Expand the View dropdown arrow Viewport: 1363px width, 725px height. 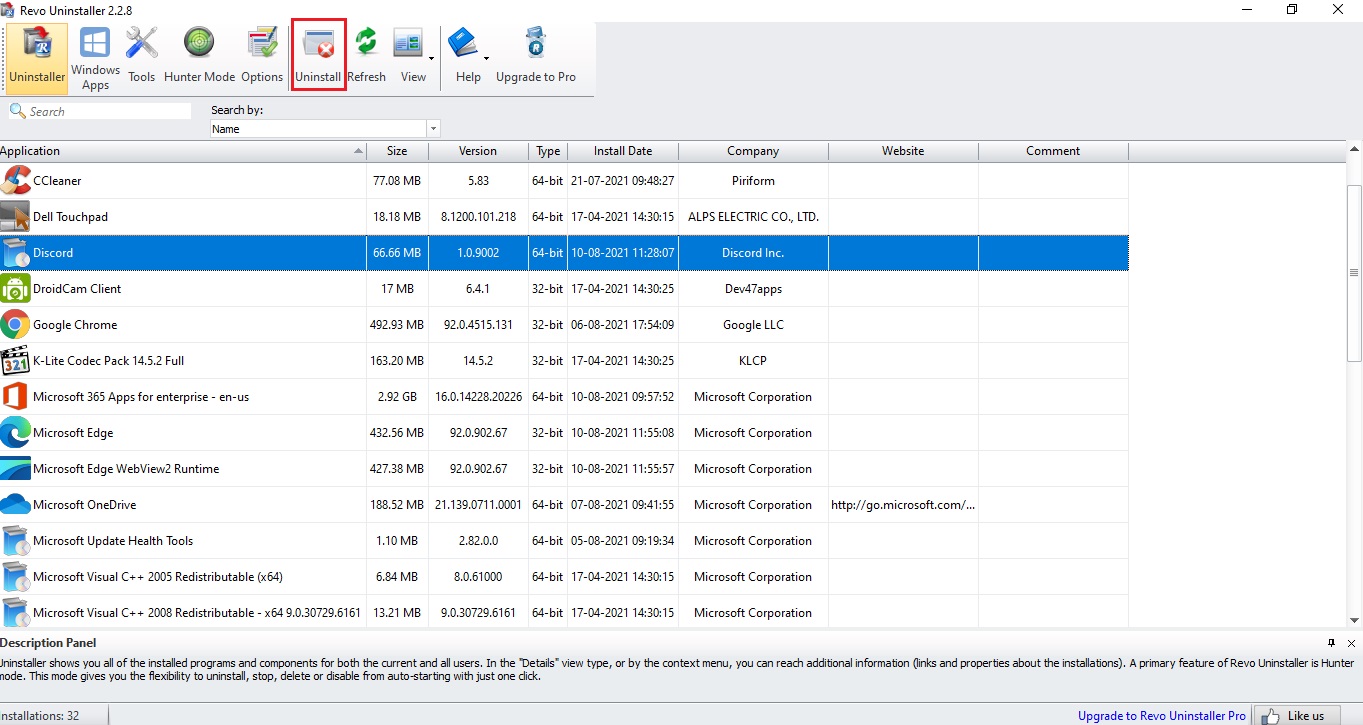432,57
